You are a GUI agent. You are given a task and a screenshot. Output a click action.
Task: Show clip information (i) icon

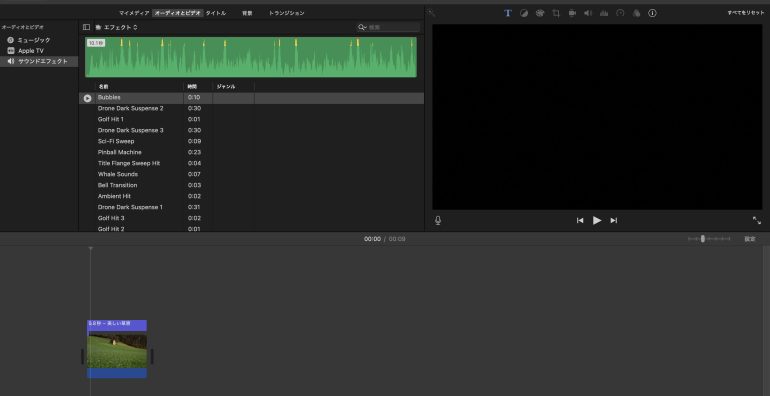click(652, 13)
